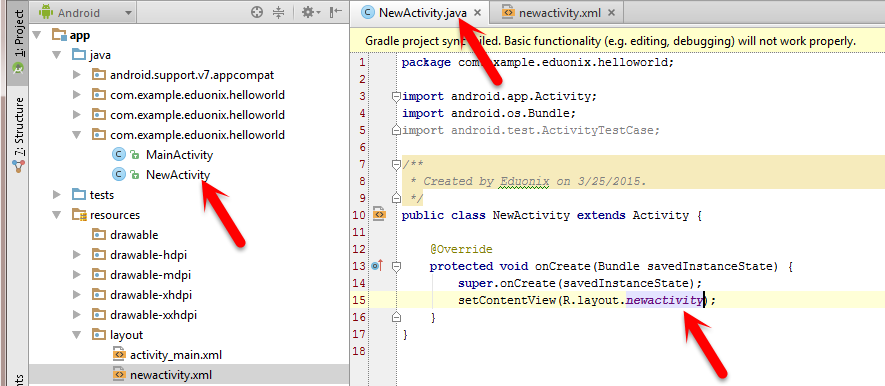This screenshot has width=885, height=386.
Task: Click the package declaration line
Action: click(538, 62)
